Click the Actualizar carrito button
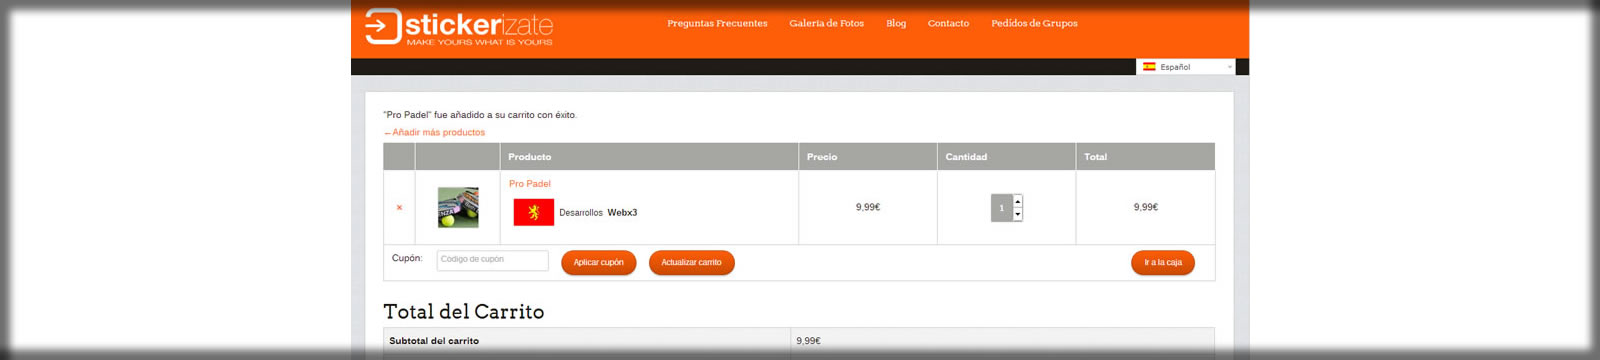Image resolution: width=1600 pixels, height=360 pixels. click(691, 262)
